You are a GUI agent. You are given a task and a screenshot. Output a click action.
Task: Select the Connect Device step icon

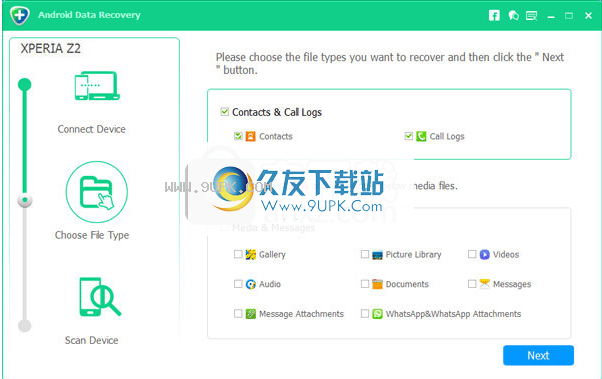coord(97,86)
